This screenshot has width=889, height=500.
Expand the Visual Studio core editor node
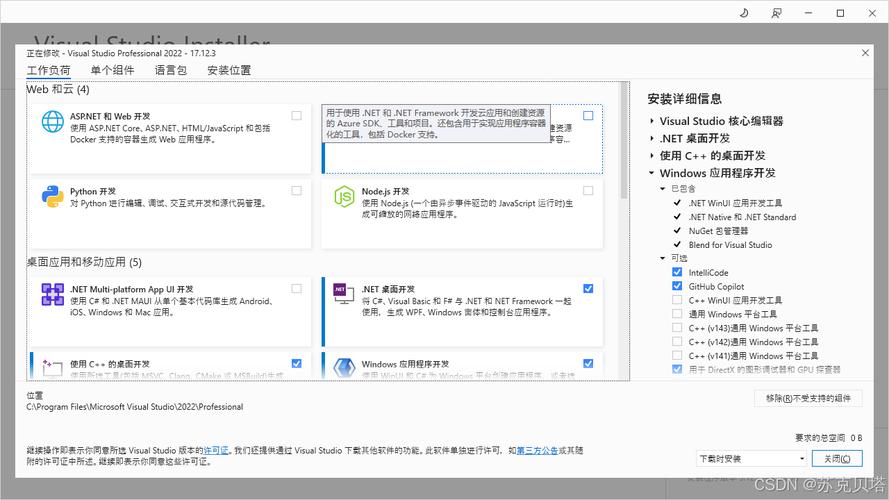tap(652, 121)
